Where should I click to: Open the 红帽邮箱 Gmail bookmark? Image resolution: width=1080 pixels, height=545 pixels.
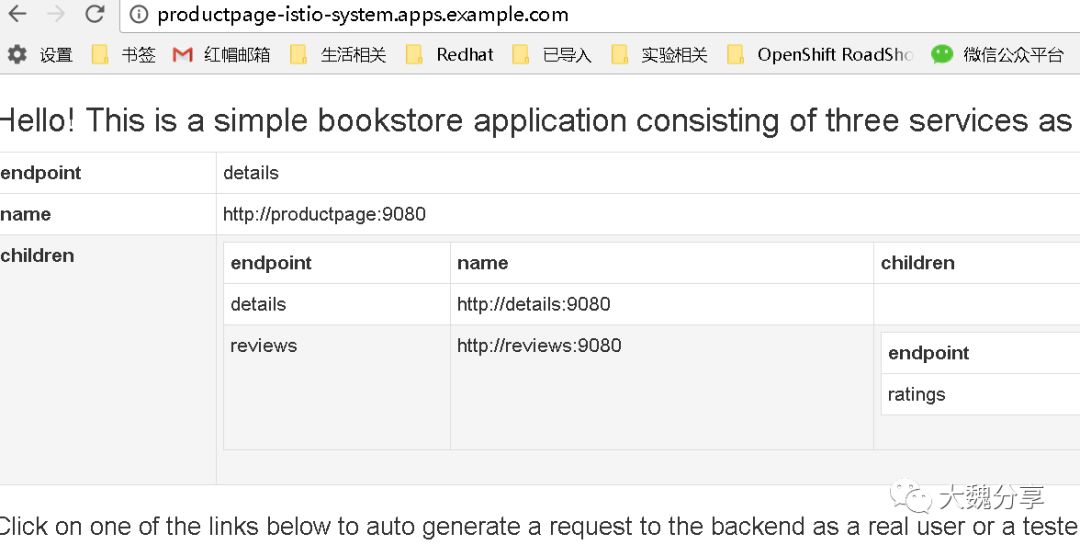221,55
